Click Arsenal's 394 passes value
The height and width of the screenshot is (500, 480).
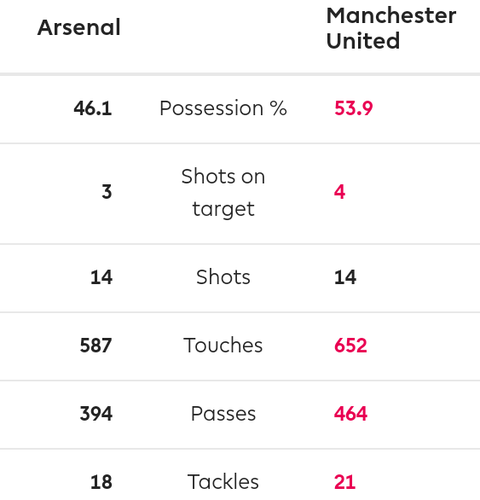click(96, 414)
